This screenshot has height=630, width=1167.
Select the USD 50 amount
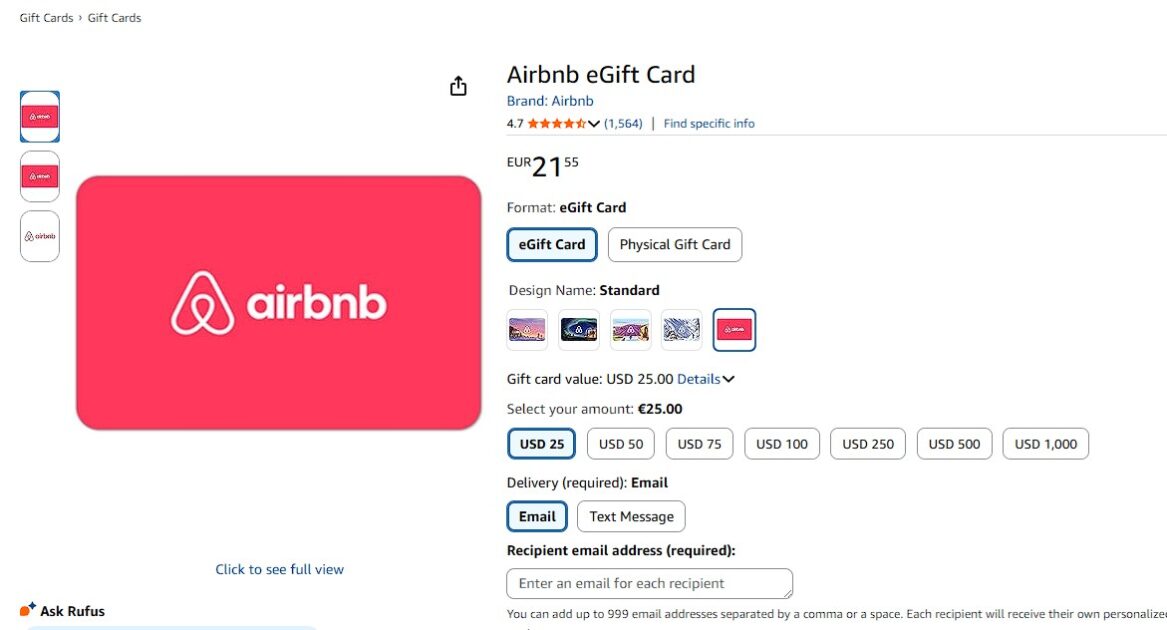[x=621, y=444]
